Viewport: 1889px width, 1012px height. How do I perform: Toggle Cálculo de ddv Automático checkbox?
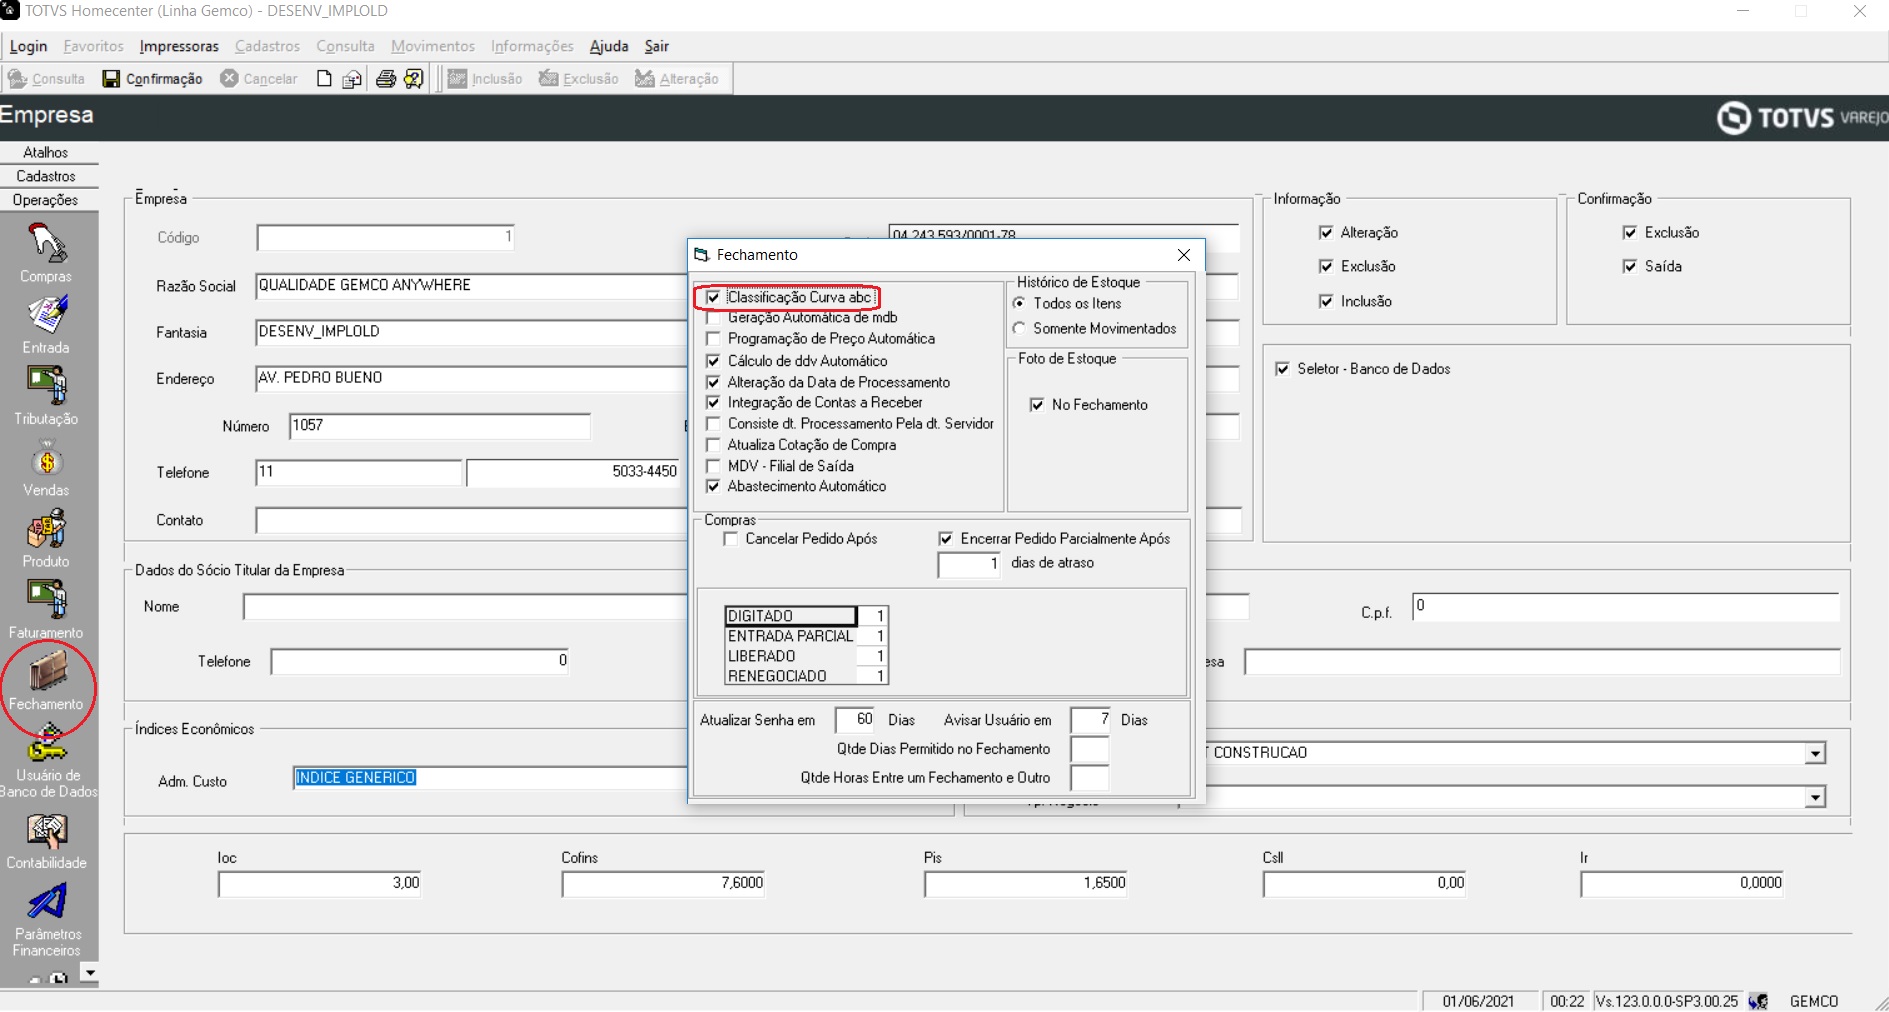(713, 361)
